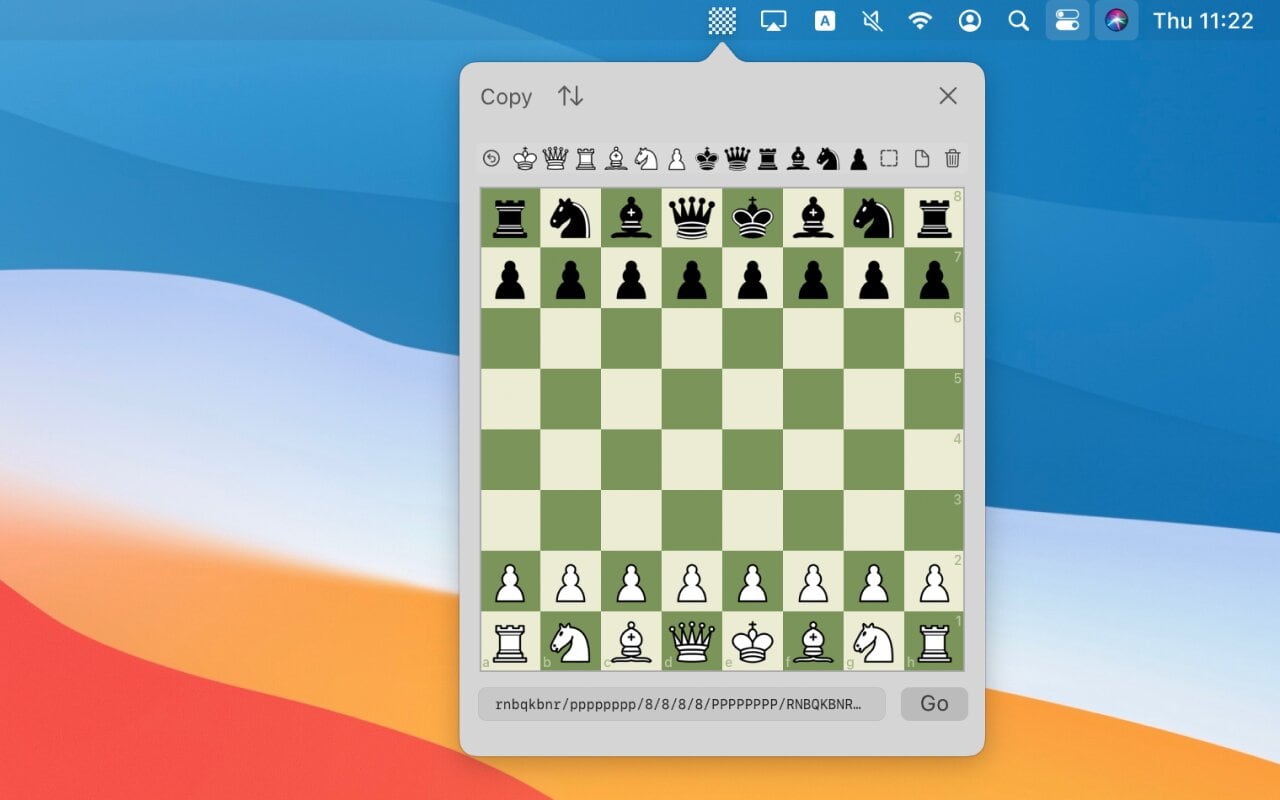Click the FEN text input field
Viewport: 1280px width, 800px height.
coord(681,704)
